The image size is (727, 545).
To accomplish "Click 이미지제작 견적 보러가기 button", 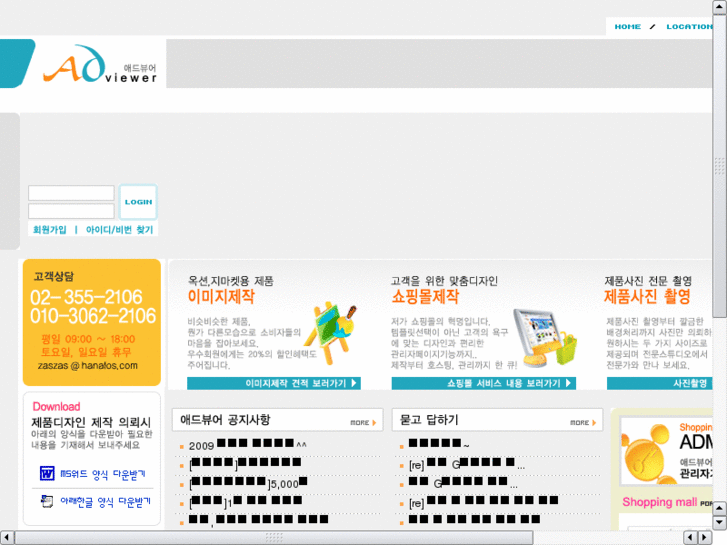I will 274,383.
